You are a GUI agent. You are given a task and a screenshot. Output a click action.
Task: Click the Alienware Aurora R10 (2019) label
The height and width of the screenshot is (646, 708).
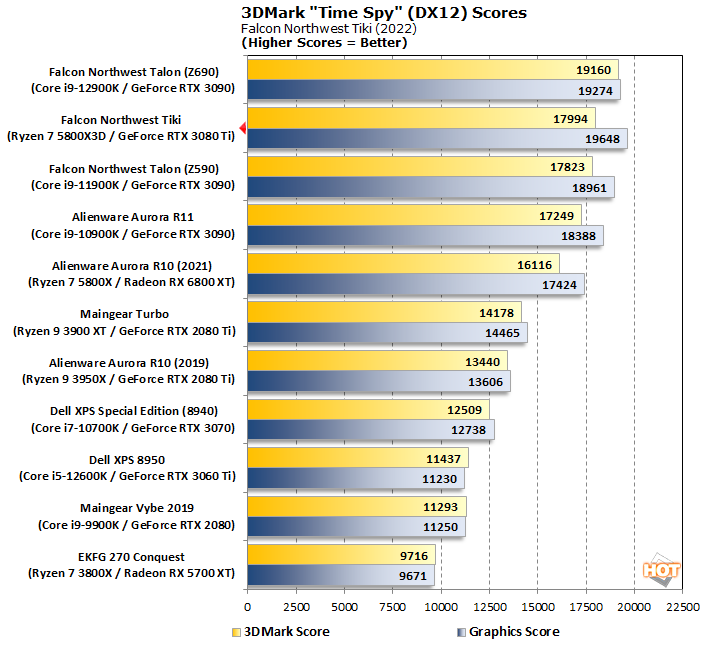point(129,363)
